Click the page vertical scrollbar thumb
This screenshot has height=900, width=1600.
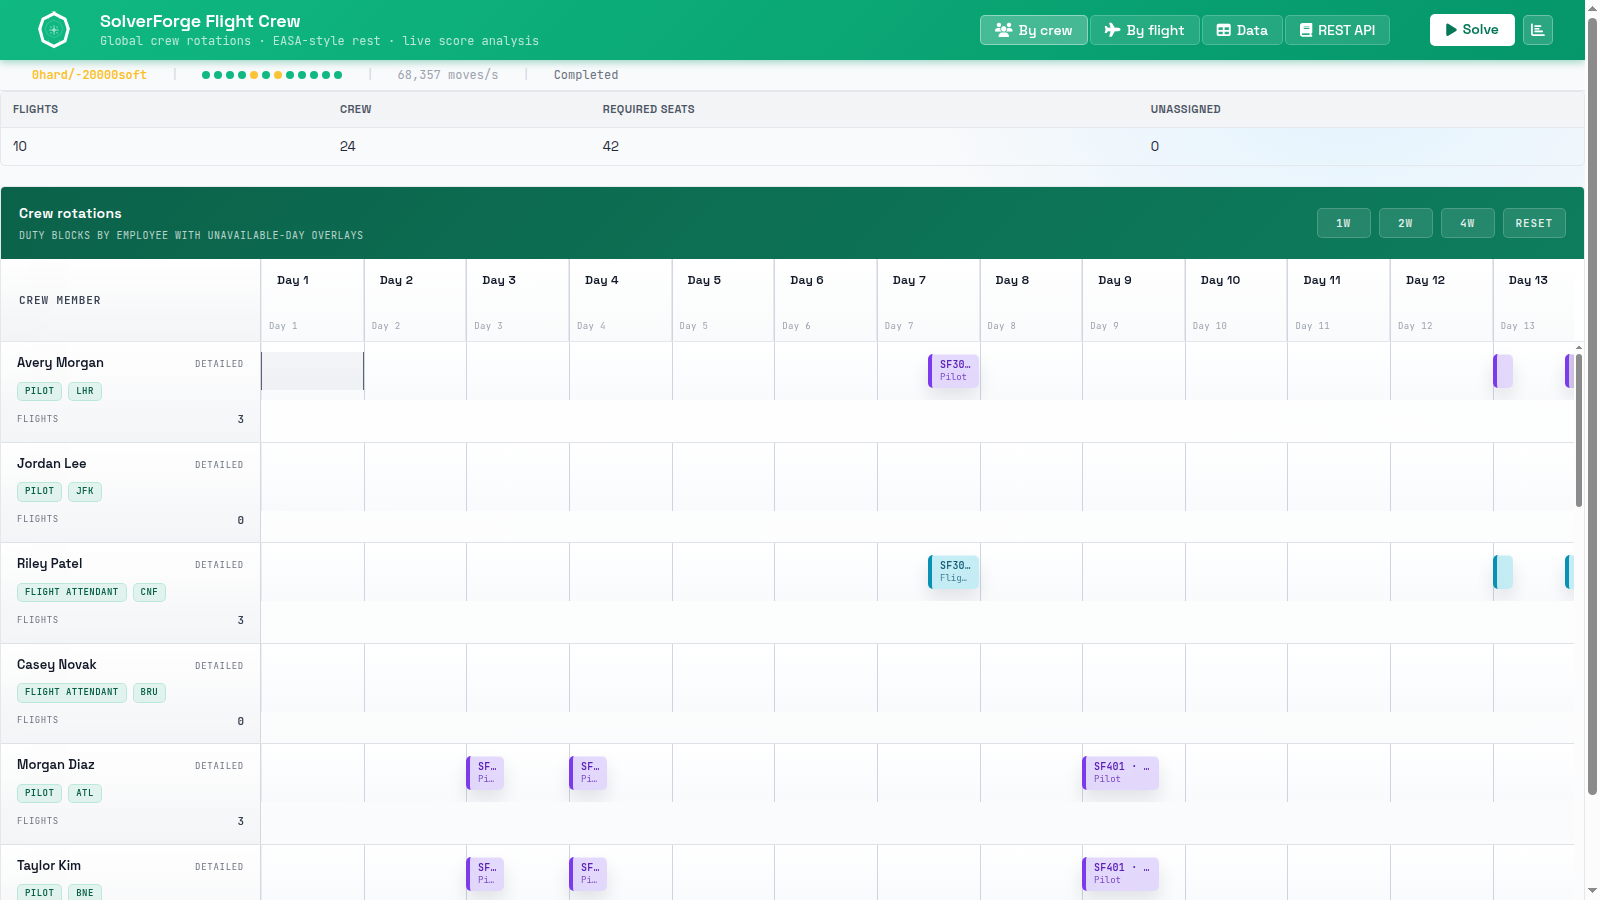(1592, 405)
